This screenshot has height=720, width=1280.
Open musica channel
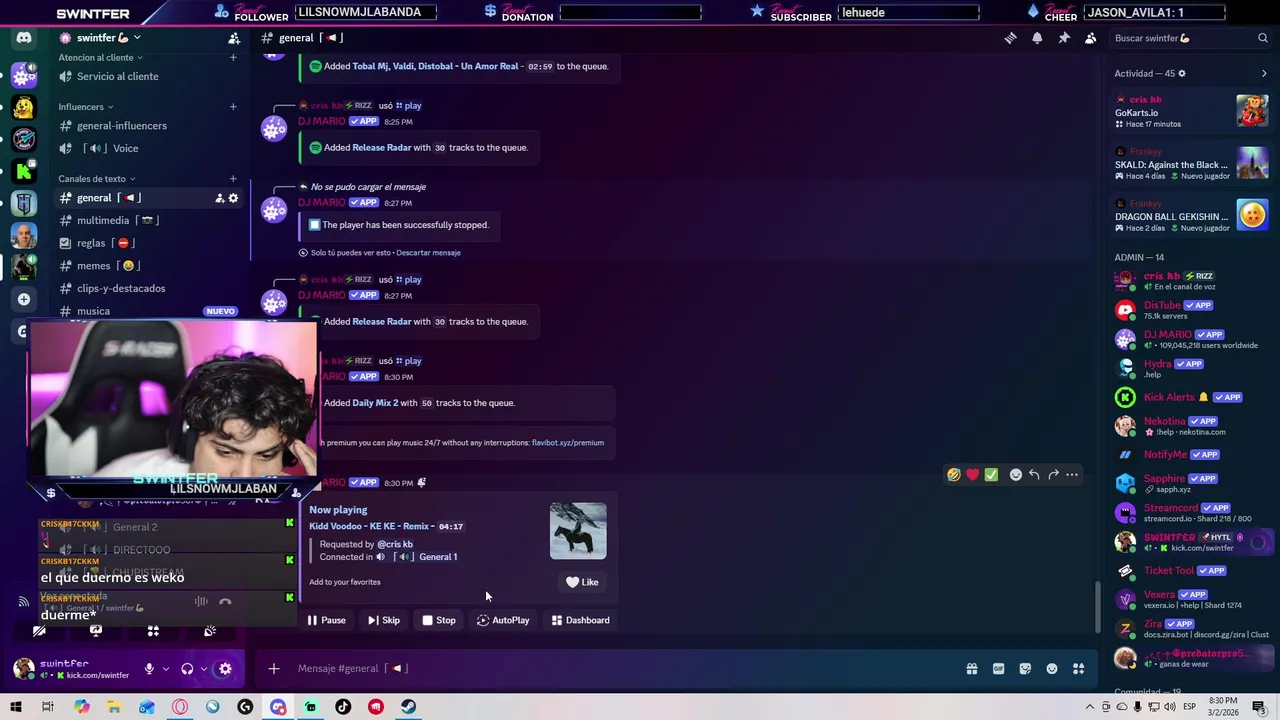pos(147,311)
